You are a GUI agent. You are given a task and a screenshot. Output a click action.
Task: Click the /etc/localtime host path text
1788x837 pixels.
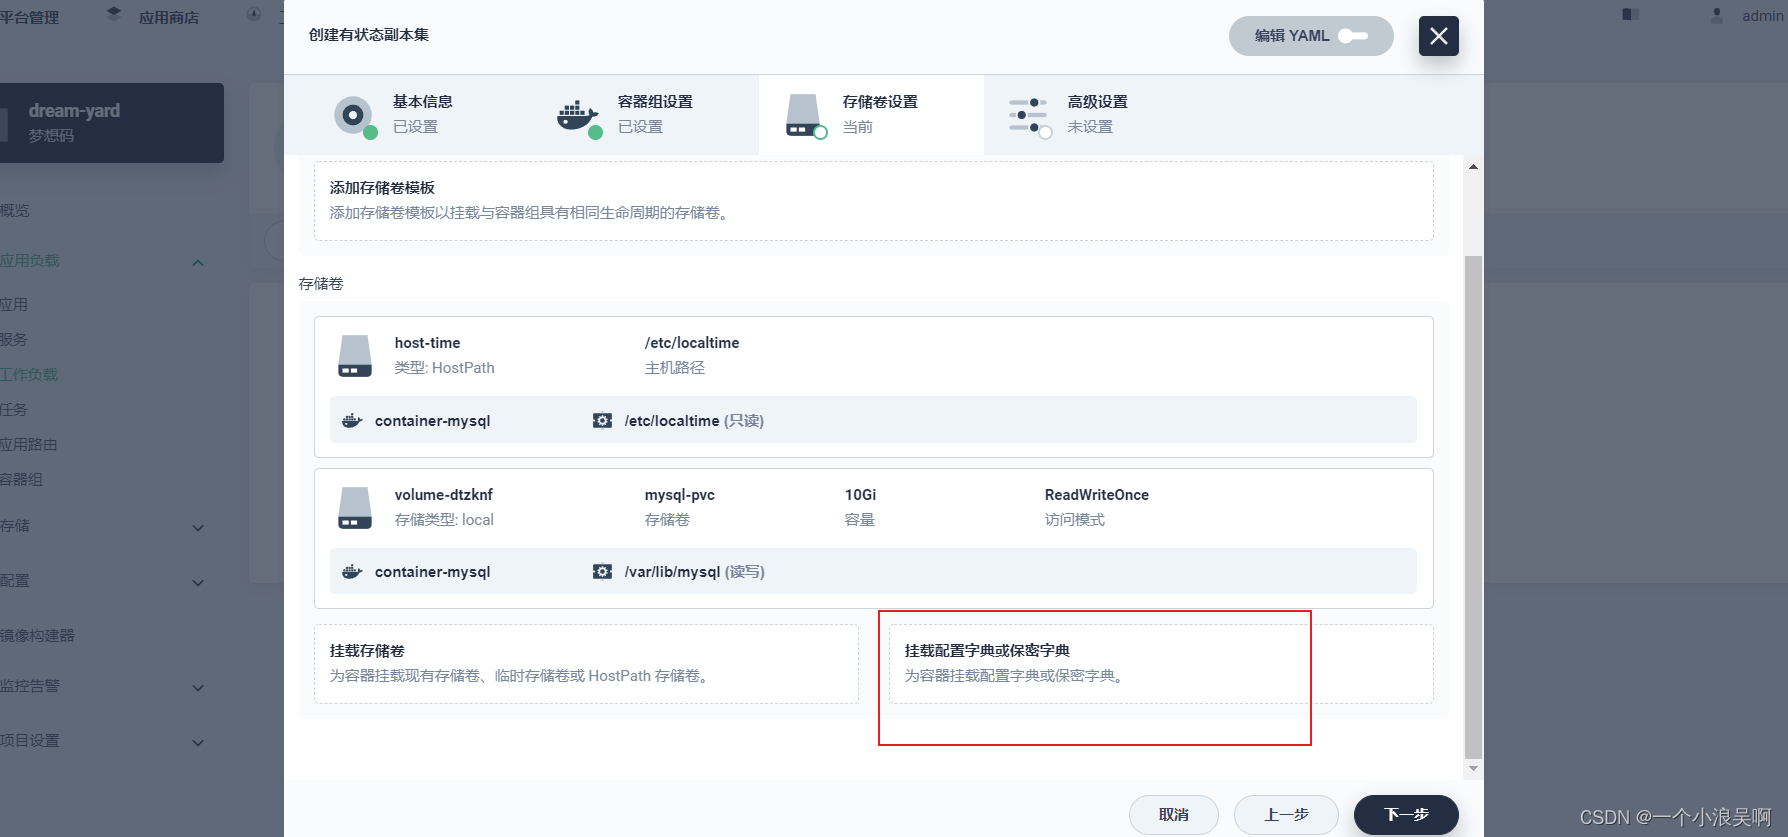click(692, 343)
